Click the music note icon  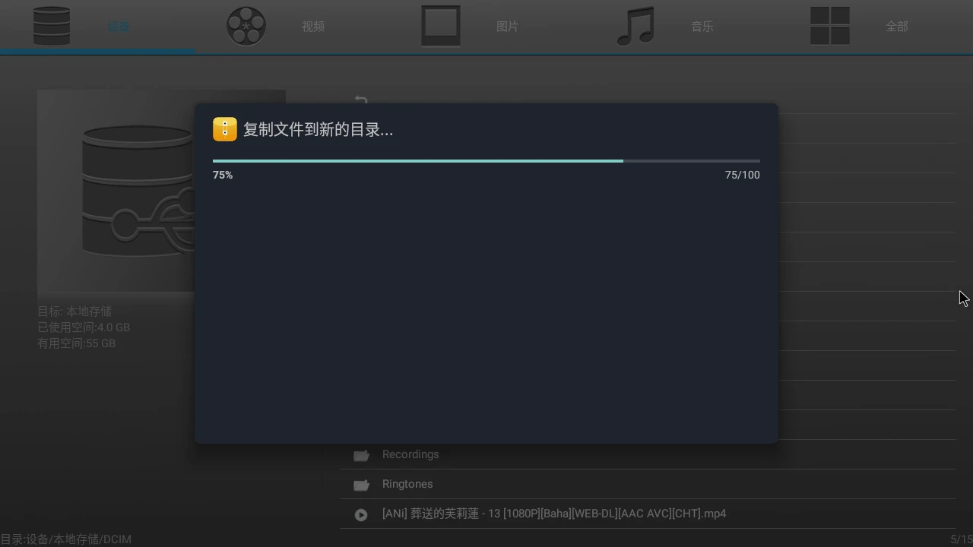(x=635, y=26)
